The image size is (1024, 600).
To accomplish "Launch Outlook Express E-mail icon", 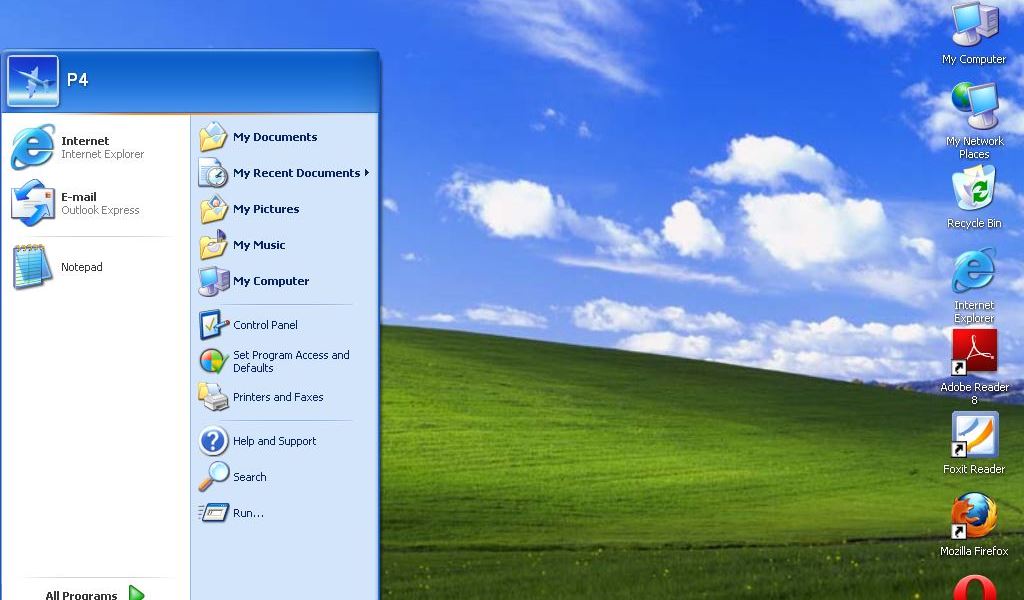I will 33,202.
